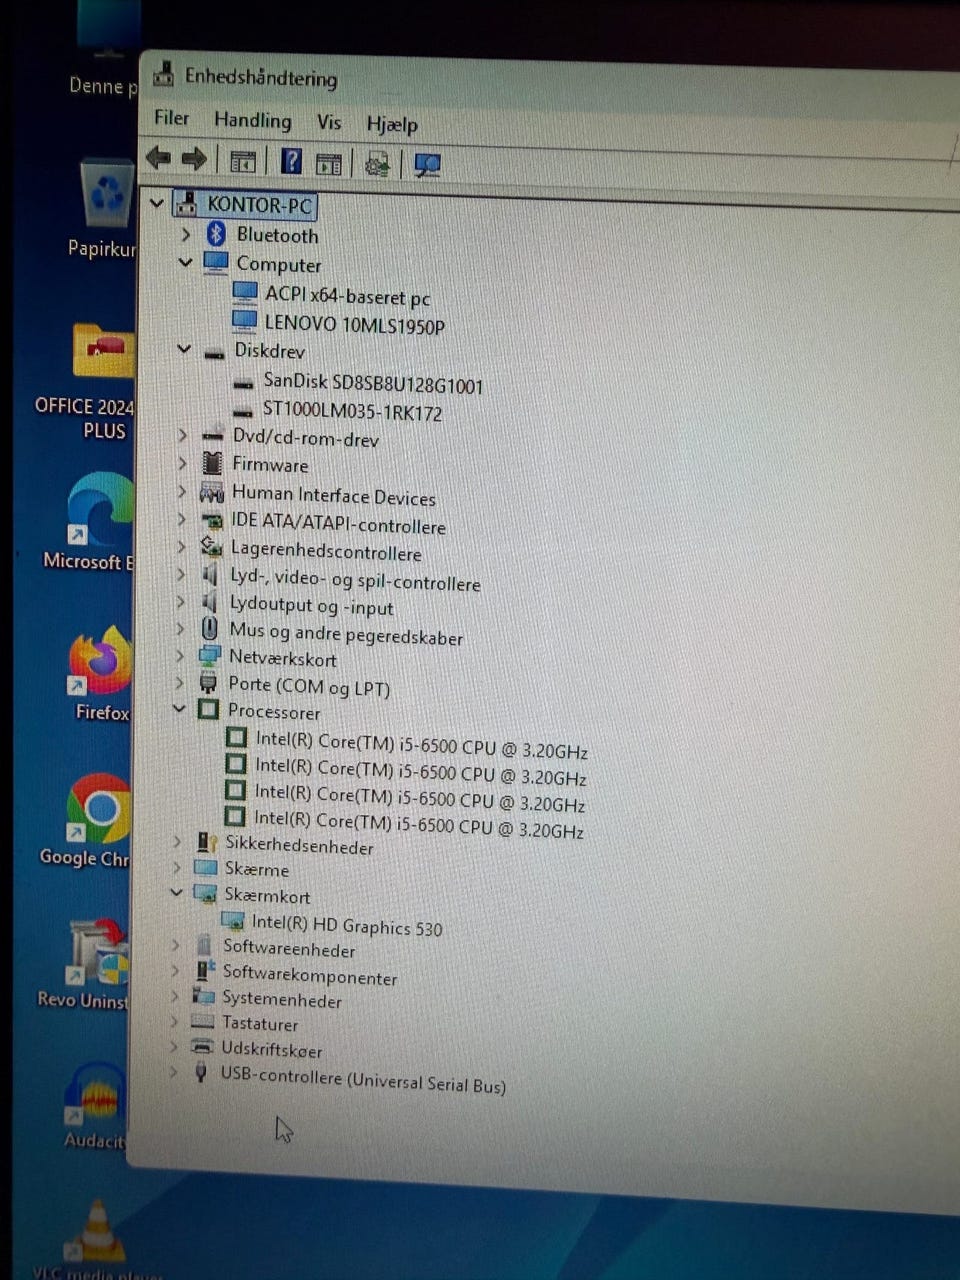Click the Back arrow toolbar button
Image resolution: width=960 pixels, height=1280 pixels.
[x=159, y=158]
